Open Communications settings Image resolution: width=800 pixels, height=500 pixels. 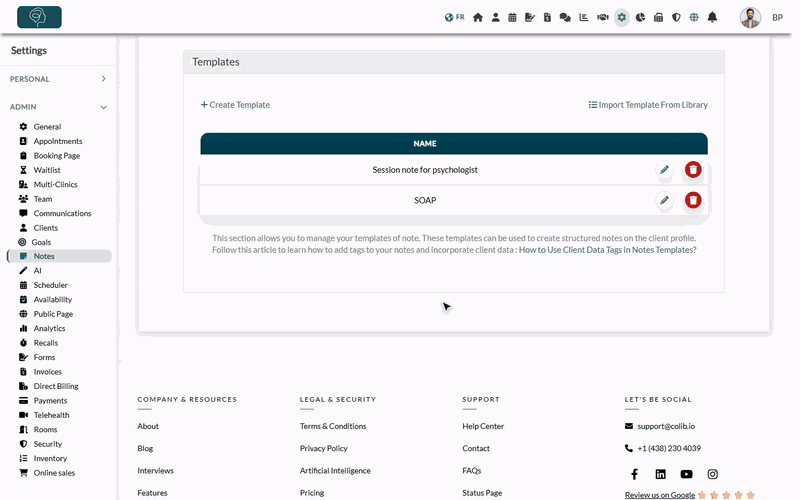[x=62, y=213]
